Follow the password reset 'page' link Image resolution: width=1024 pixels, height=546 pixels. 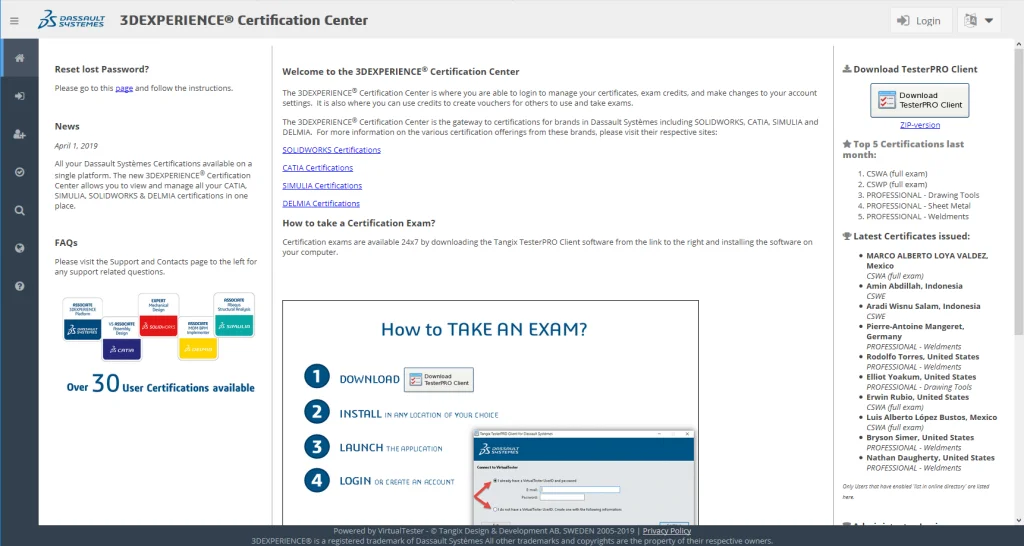[x=124, y=88]
